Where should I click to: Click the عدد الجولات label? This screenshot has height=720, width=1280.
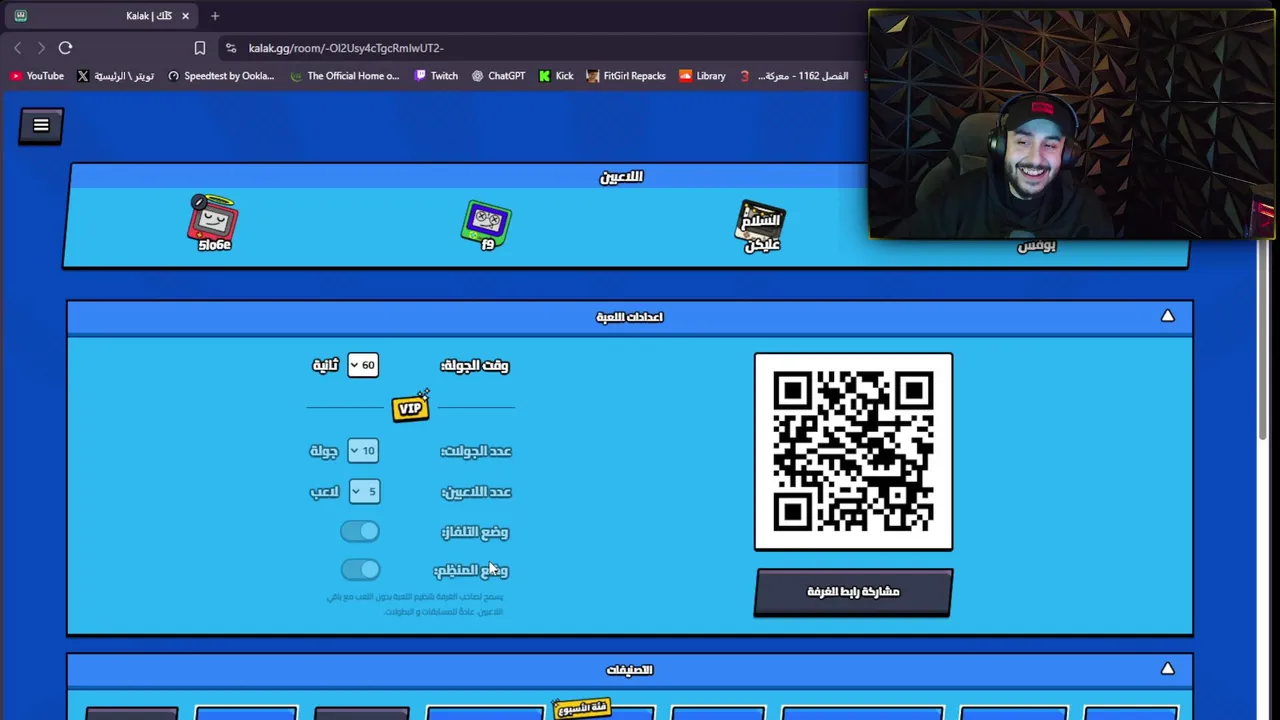coord(476,451)
